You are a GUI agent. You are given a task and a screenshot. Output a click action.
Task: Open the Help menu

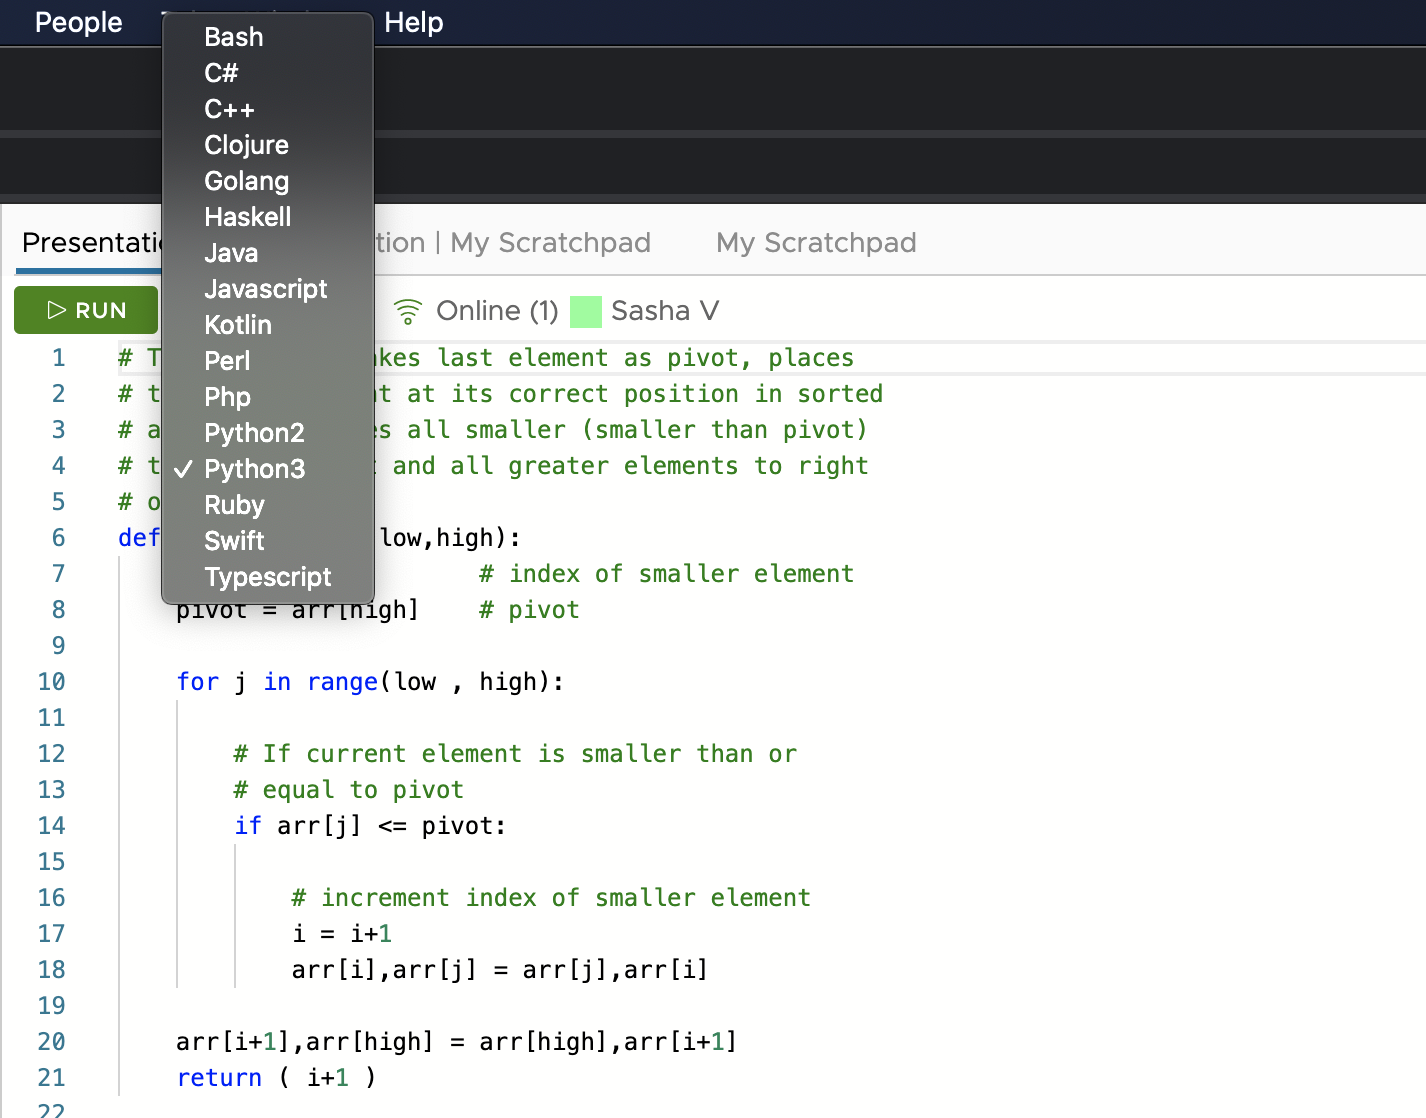click(413, 22)
